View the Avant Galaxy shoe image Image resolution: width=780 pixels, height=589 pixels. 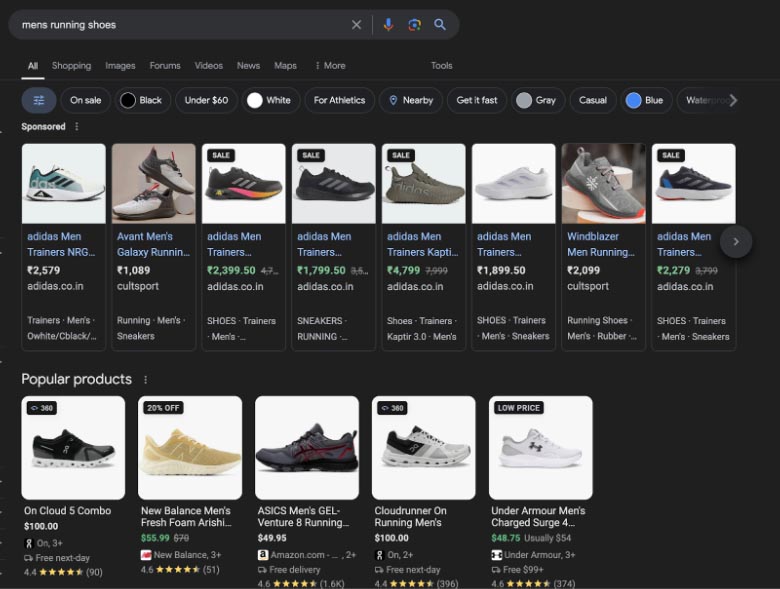coord(154,184)
